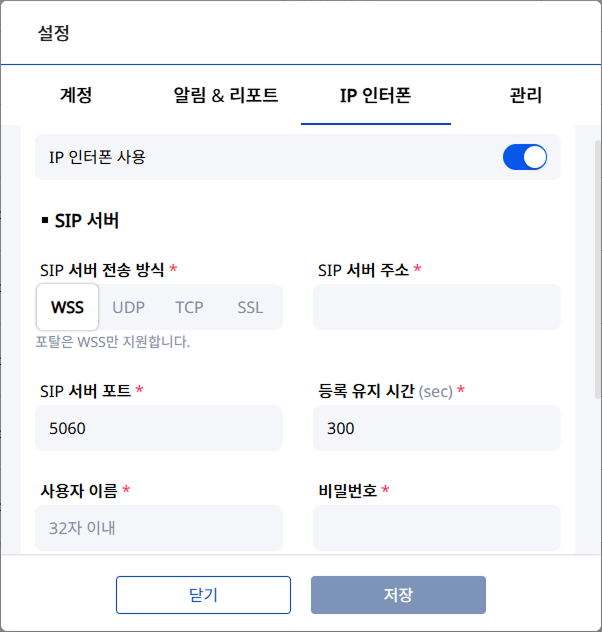The height and width of the screenshot is (632, 602).
Task: Click the SIP 서버 포트 field
Action: [159, 428]
